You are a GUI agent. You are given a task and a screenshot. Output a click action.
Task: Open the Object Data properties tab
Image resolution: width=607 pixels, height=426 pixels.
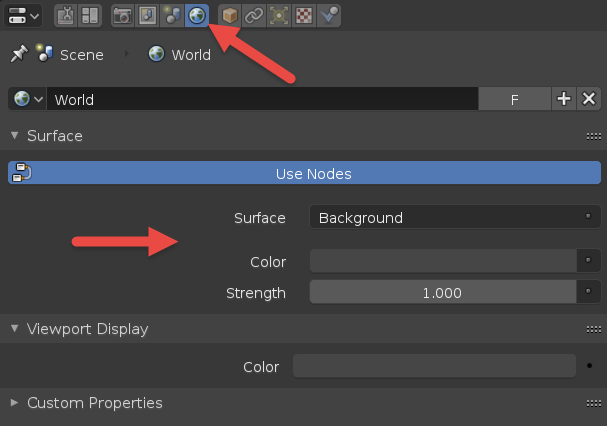279,16
